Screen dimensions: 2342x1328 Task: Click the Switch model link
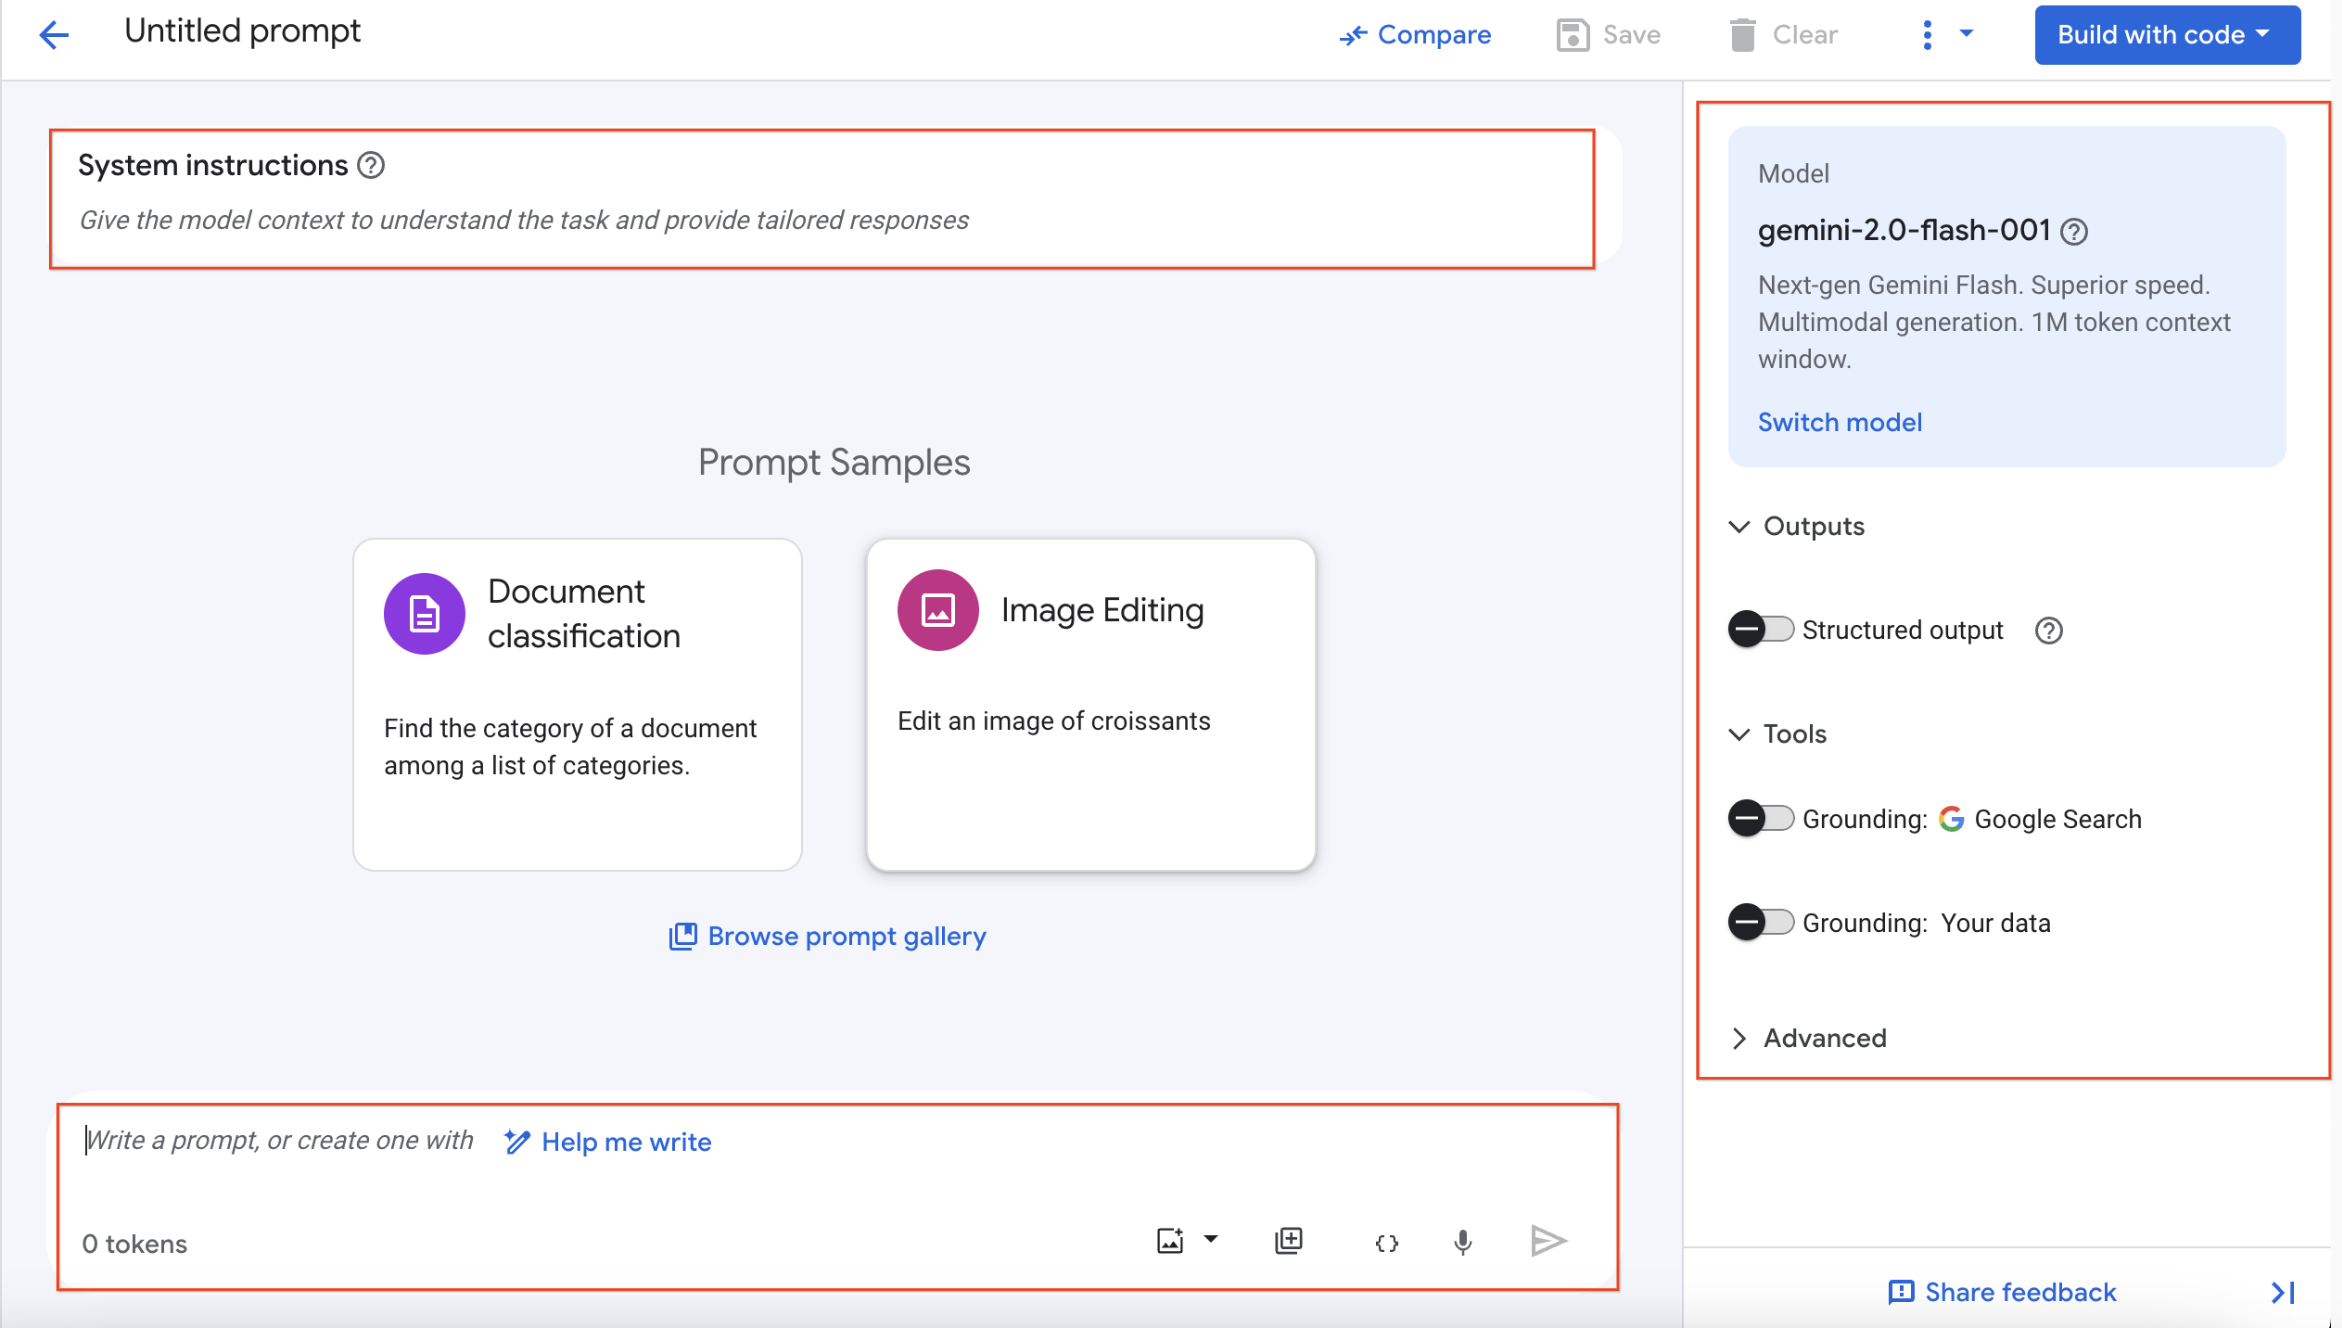(x=1839, y=422)
